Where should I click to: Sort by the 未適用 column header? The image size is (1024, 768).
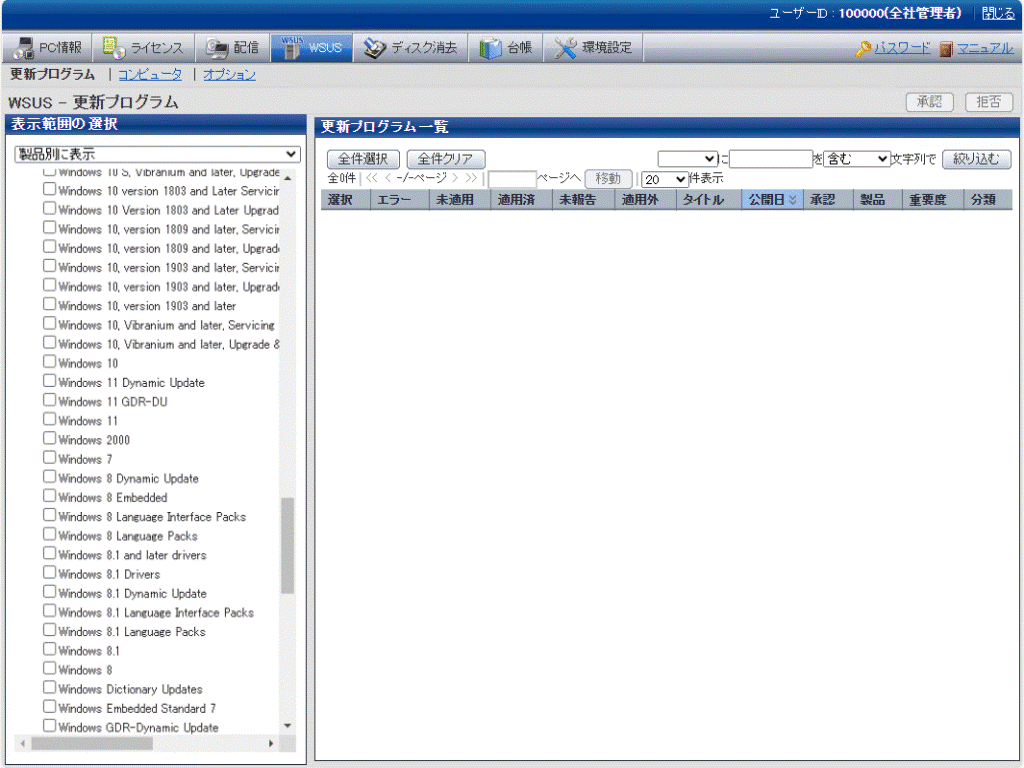[x=460, y=200]
